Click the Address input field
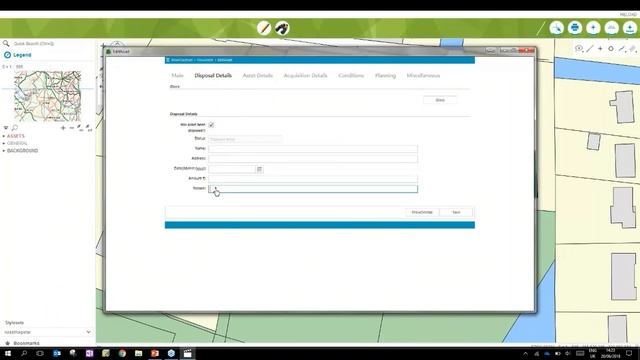 [x=313, y=159]
